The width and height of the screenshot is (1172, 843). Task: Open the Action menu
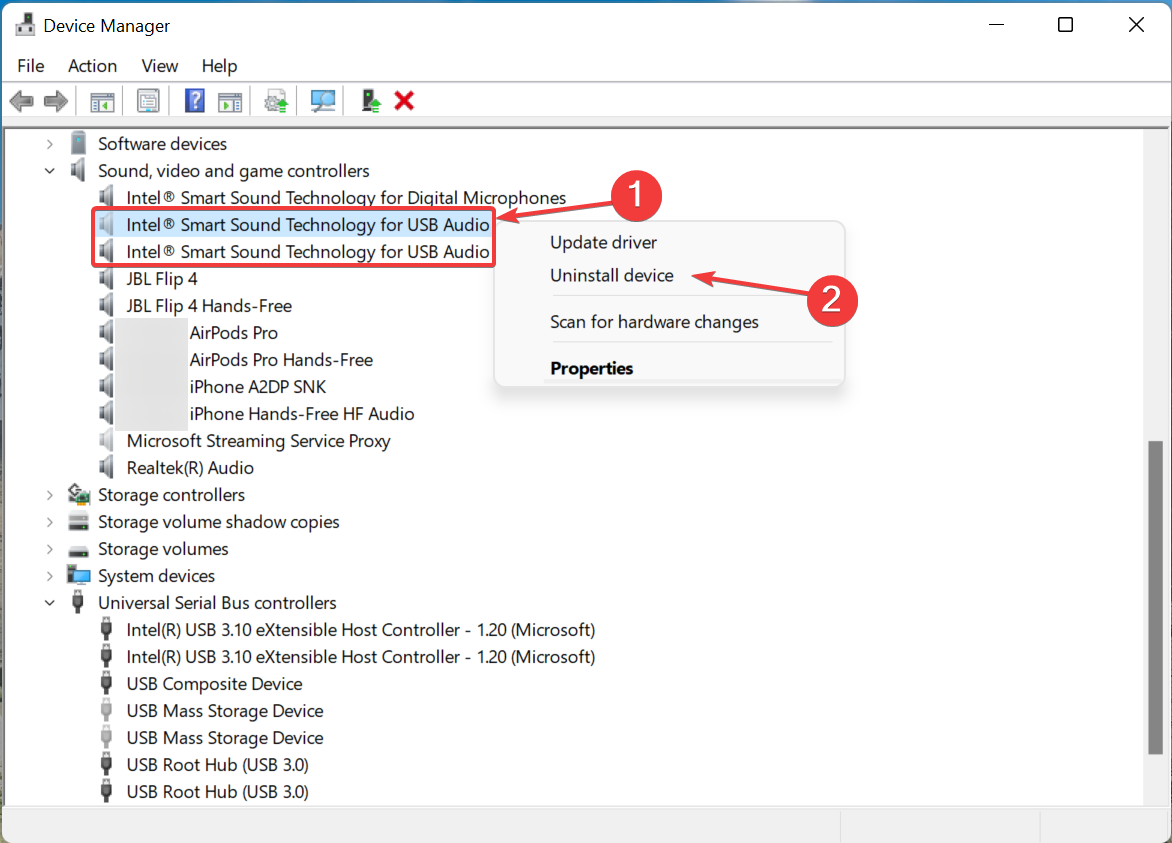(x=93, y=66)
